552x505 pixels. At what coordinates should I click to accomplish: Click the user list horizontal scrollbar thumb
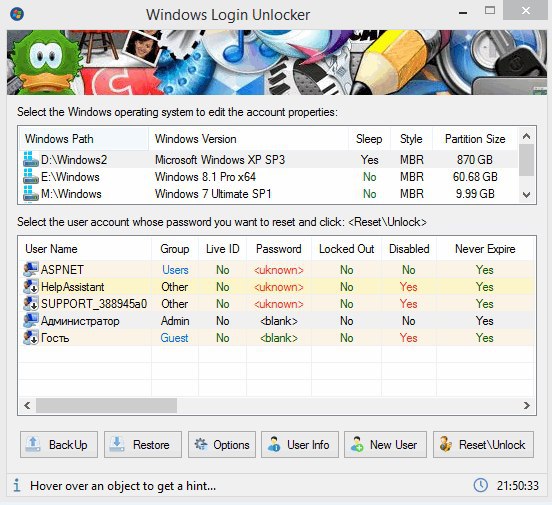point(106,405)
